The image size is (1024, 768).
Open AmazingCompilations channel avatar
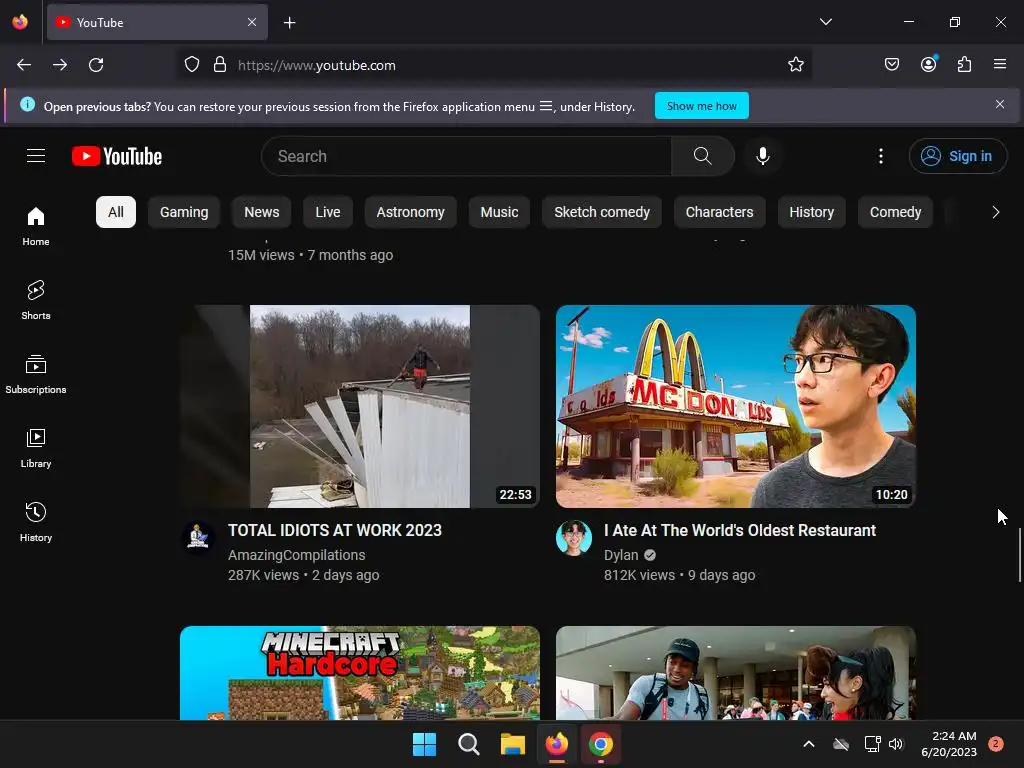coord(198,538)
